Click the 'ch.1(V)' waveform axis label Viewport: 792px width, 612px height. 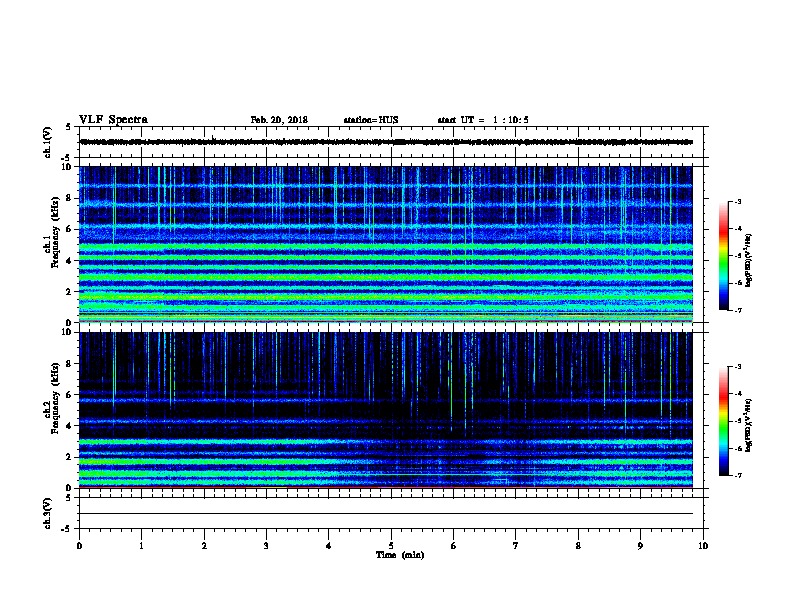click(48, 142)
